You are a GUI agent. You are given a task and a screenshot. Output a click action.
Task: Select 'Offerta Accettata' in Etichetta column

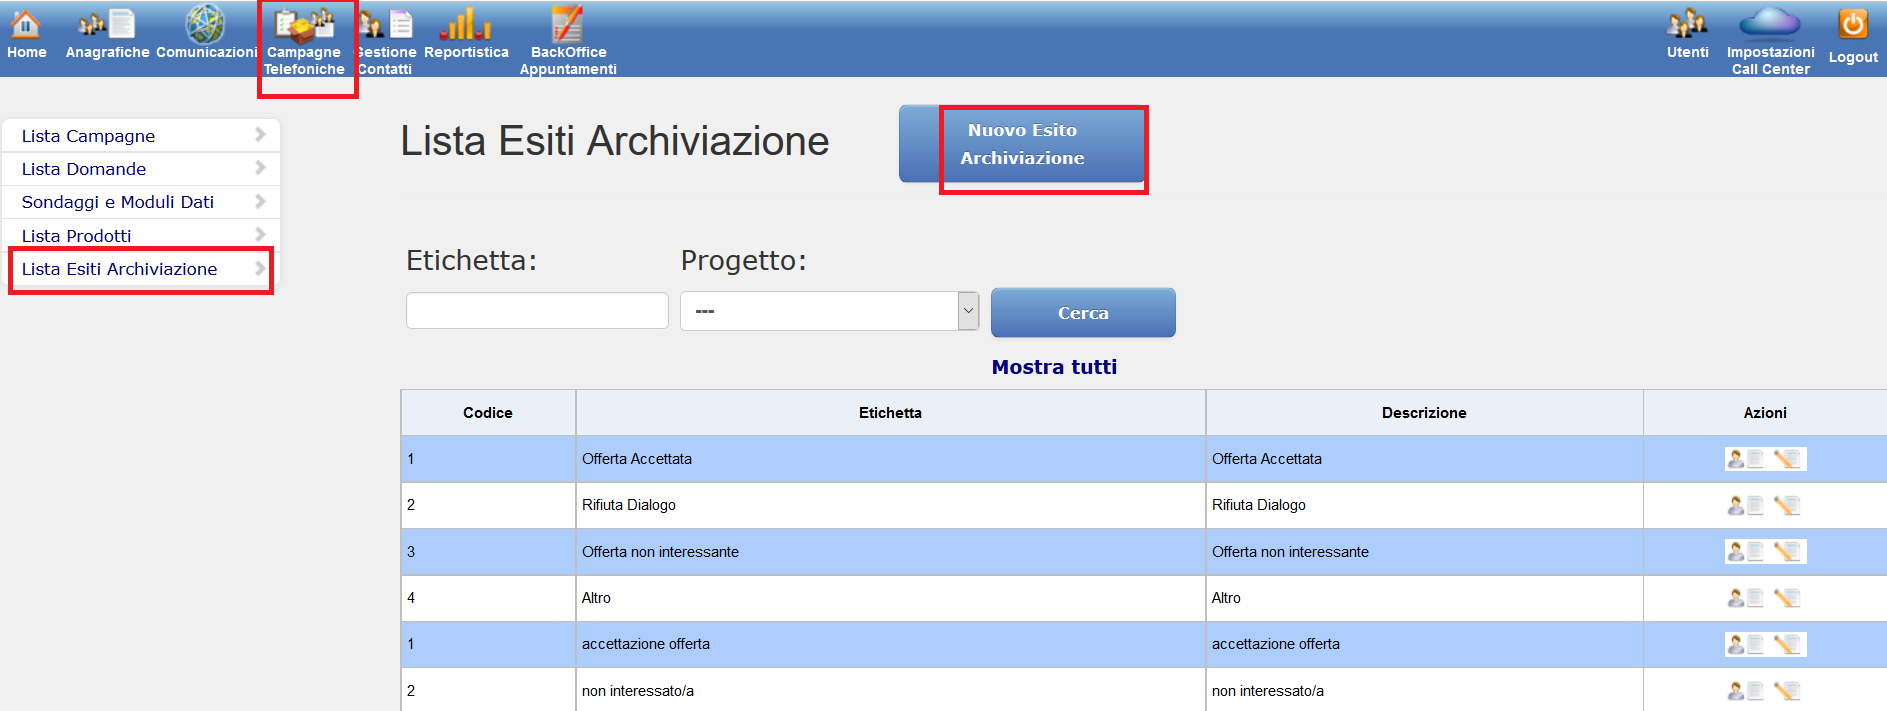point(637,459)
